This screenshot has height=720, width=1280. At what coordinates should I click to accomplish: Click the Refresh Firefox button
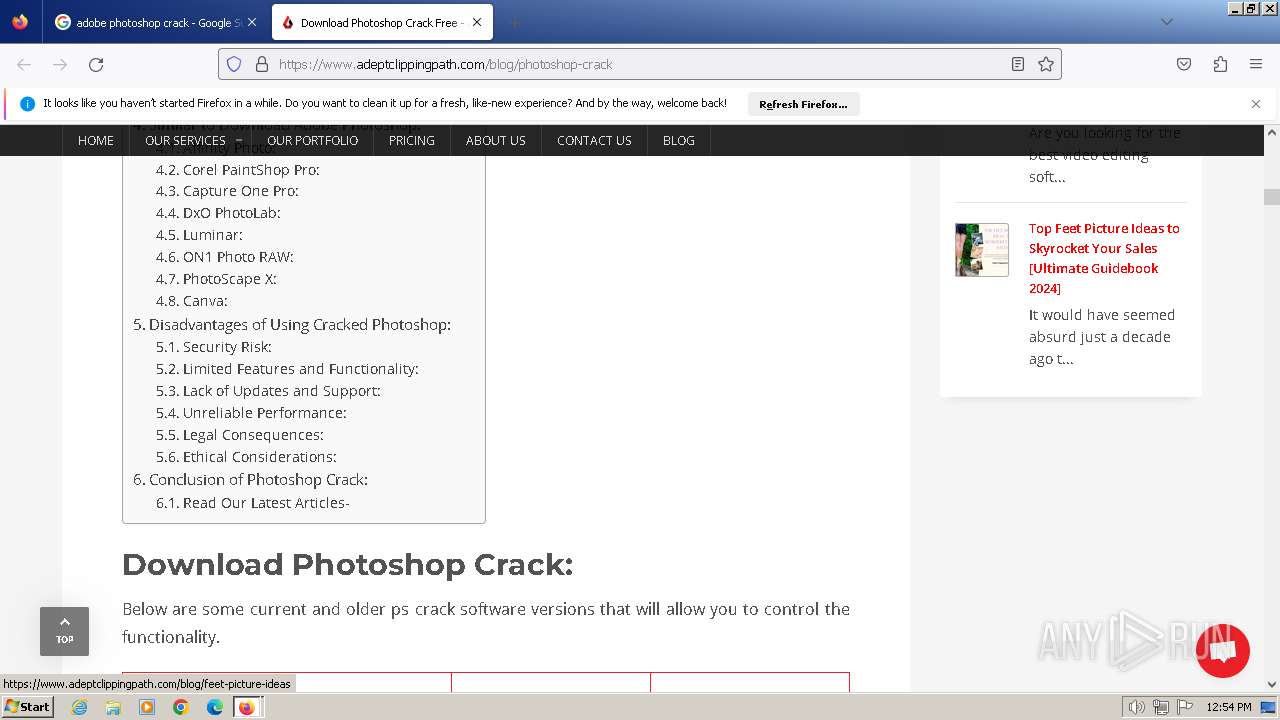(803, 104)
